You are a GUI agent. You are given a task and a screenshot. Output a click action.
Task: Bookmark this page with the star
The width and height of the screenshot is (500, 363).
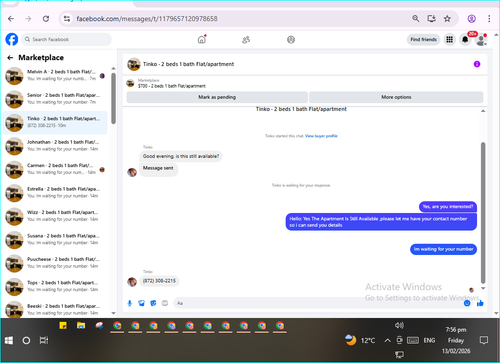coord(447,19)
